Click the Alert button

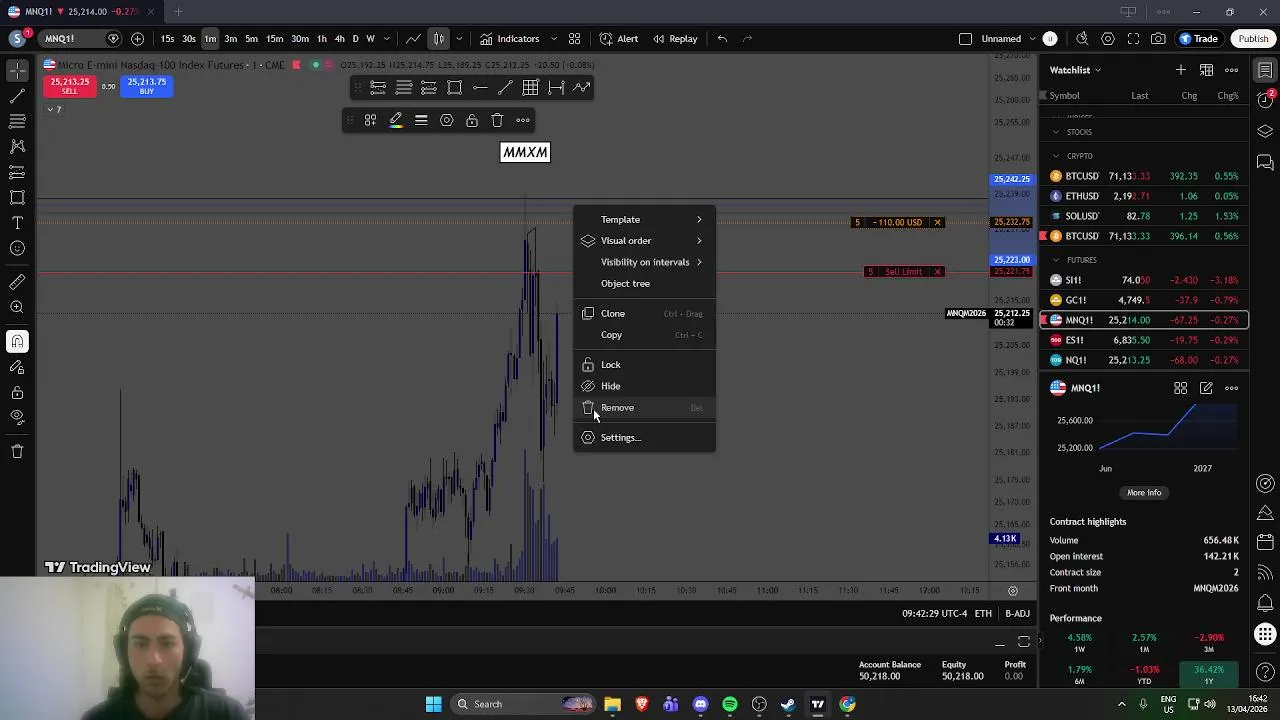pos(618,39)
